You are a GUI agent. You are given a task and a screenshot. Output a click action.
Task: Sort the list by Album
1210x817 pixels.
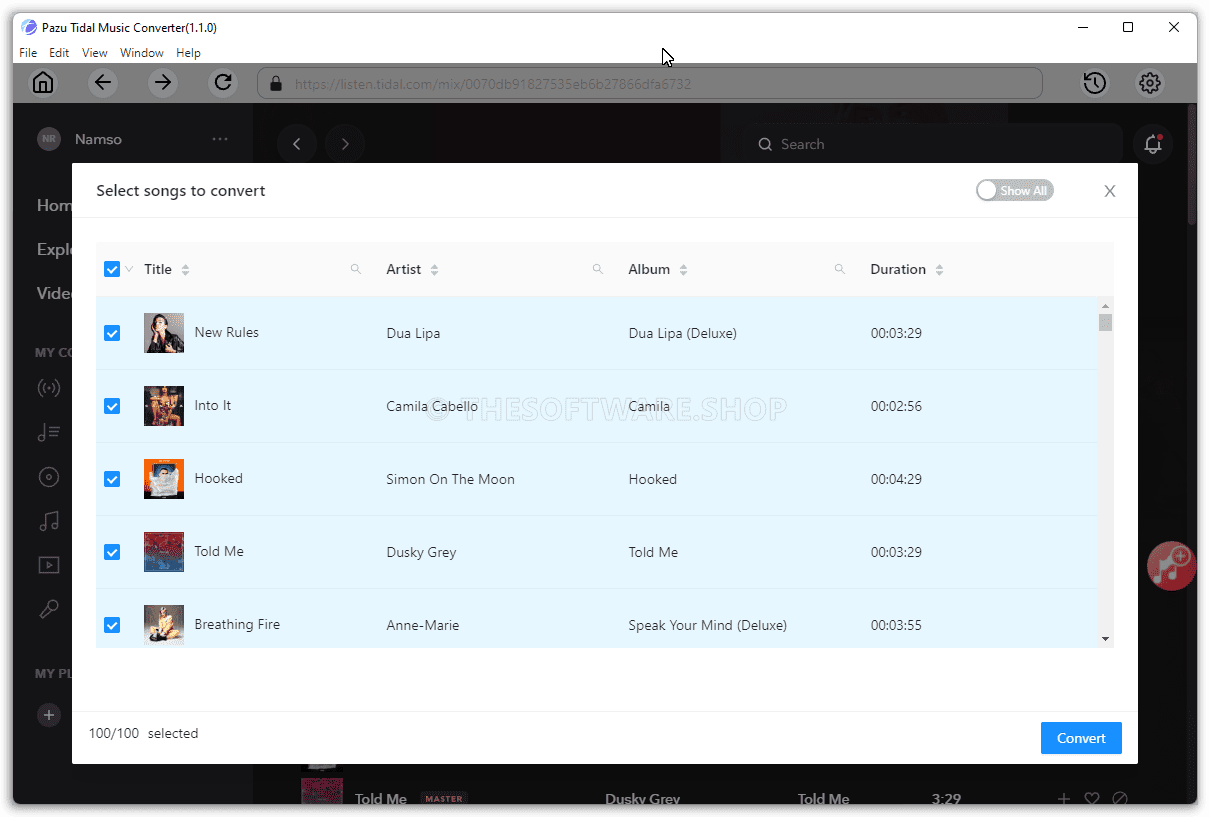pyautogui.click(x=683, y=270)
